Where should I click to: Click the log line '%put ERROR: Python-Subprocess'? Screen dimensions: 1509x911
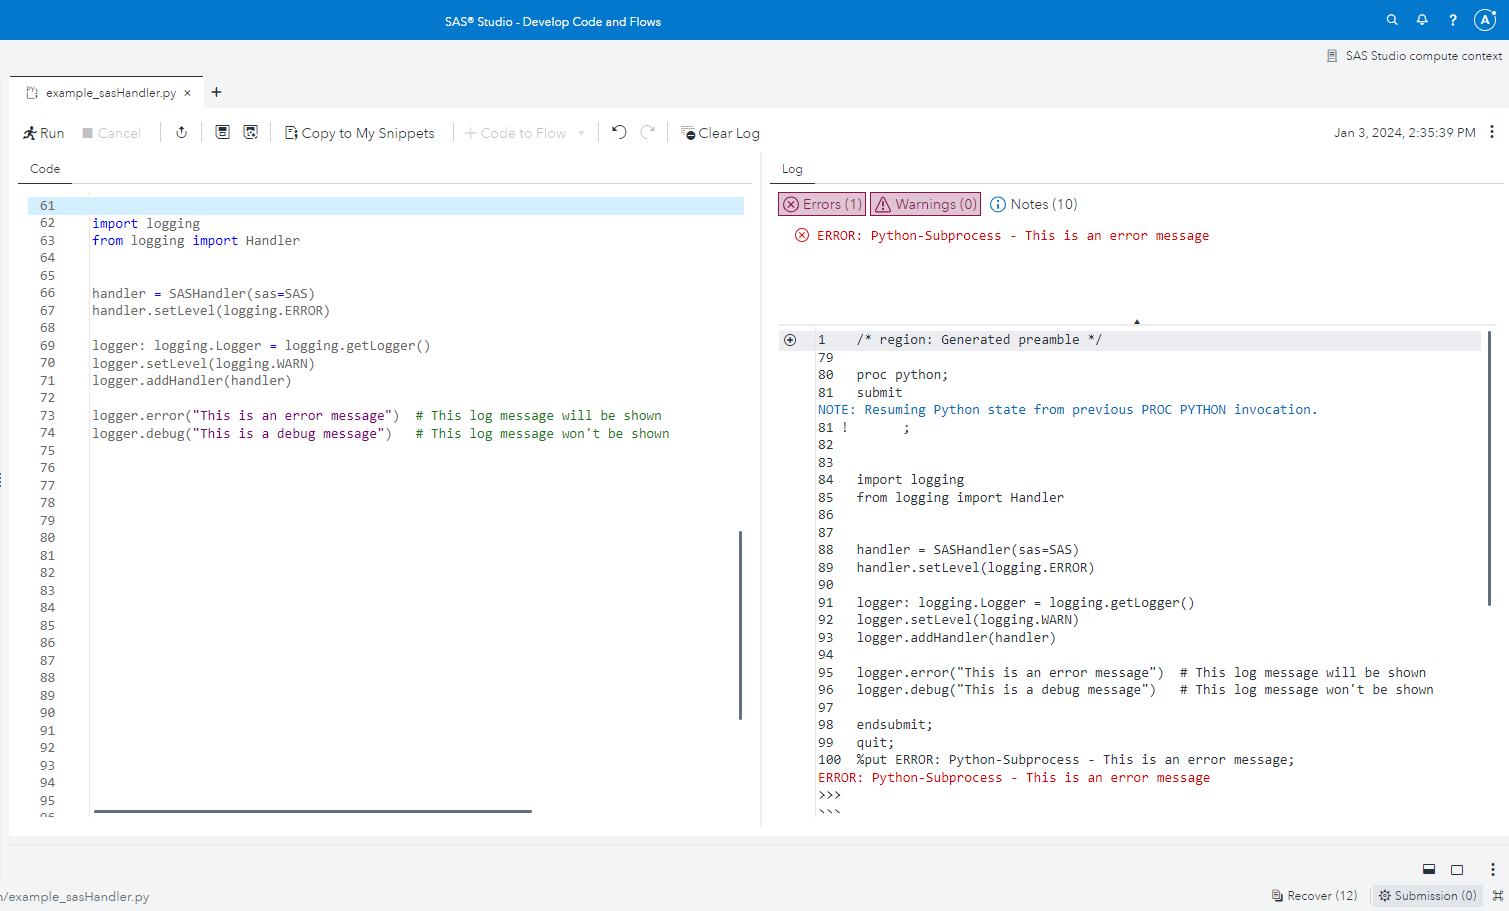tap(1075, 760)
